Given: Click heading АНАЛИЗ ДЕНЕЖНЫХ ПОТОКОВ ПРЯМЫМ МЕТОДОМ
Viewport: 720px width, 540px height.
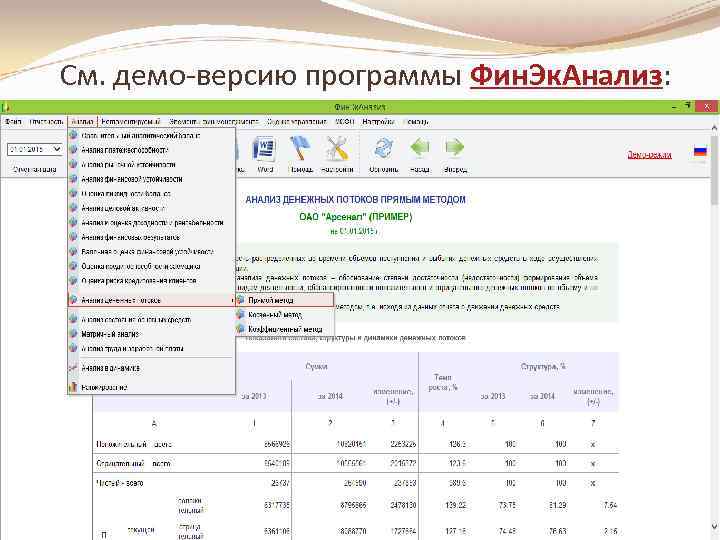Looking at the screenshot, I should coord(355,200).
